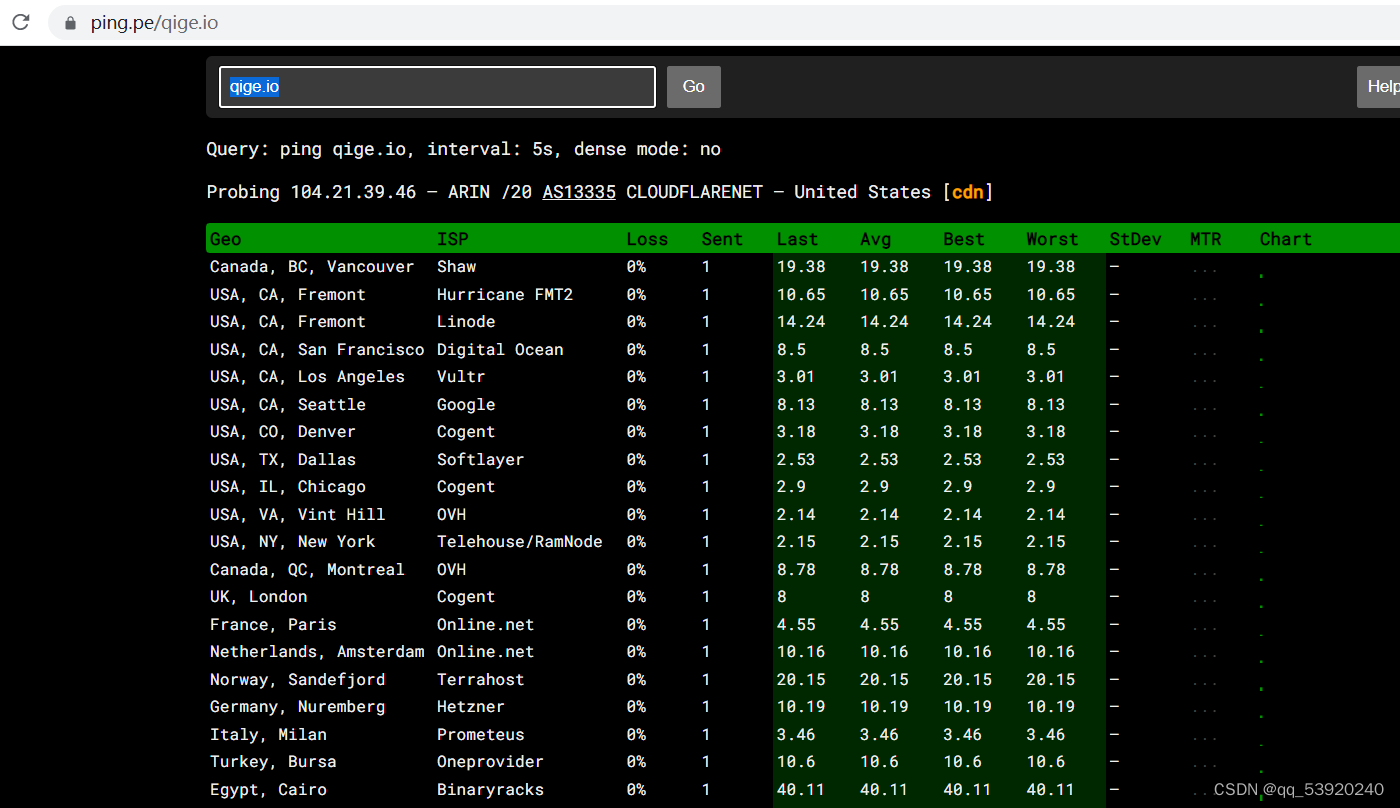The width and height of the screenshot is (1400, 808).
Task: Select 'UK, London' geo cell
Action: pos(259,597)
